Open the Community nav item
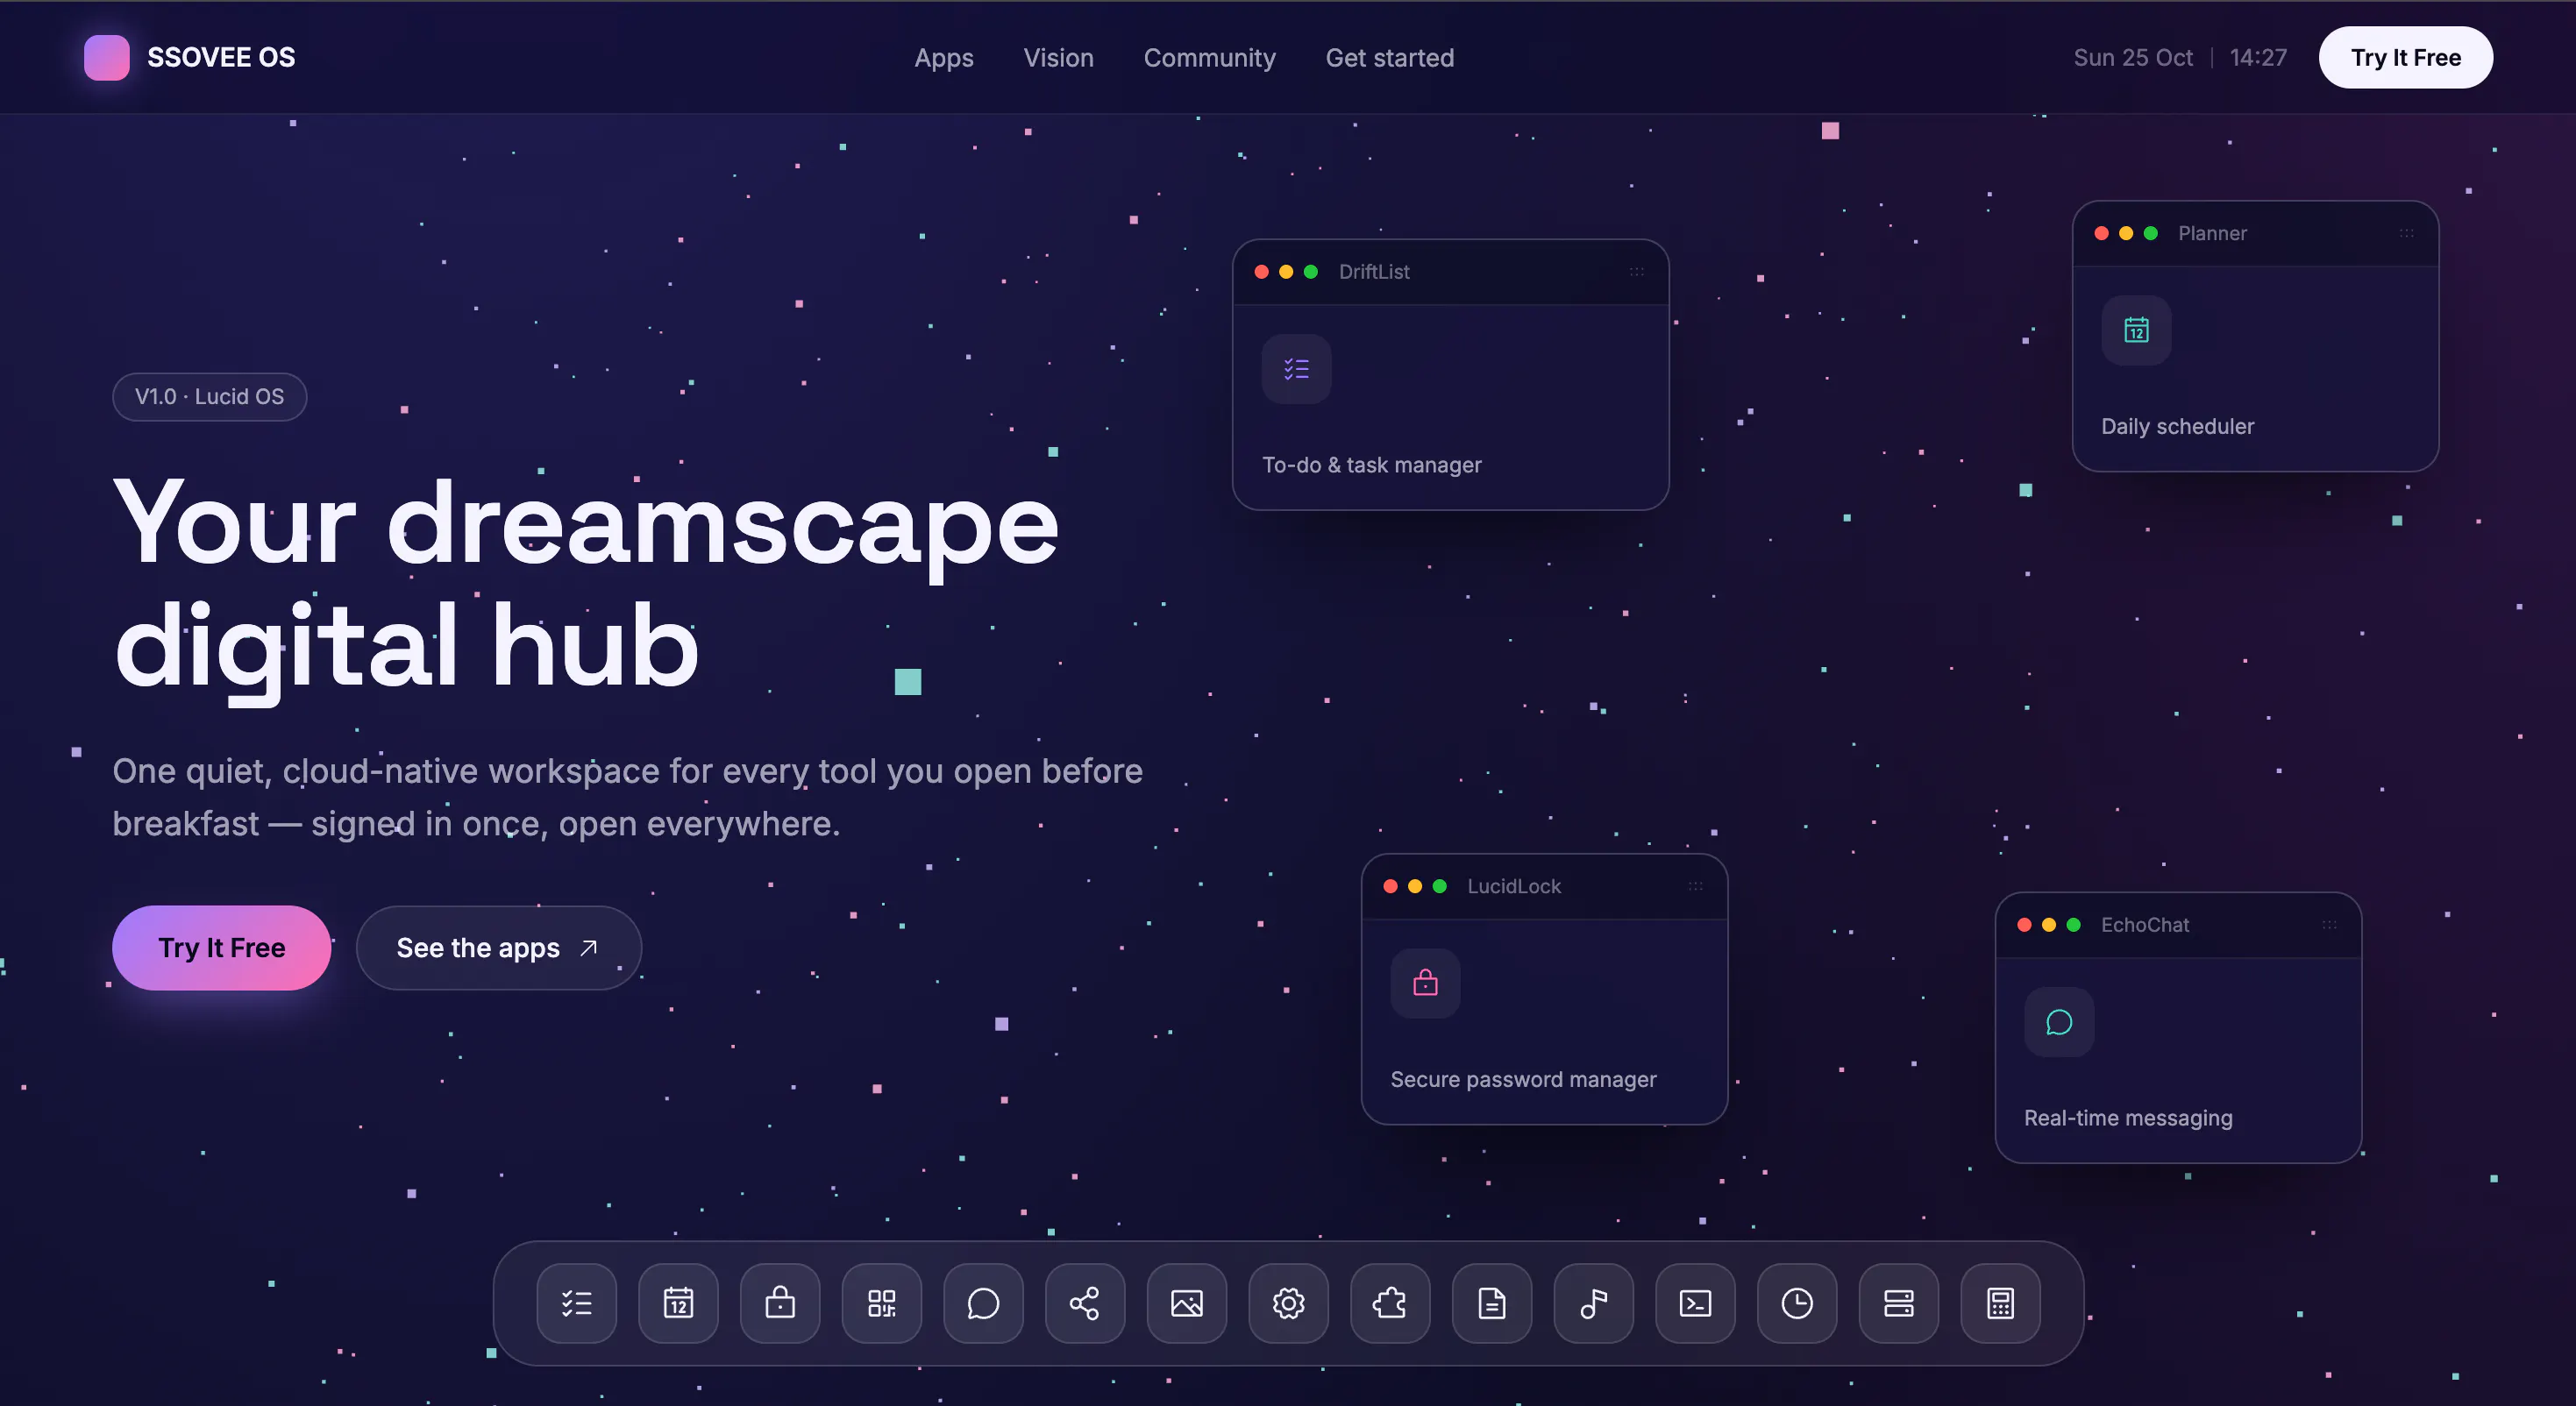 [x=1209, y=58]
